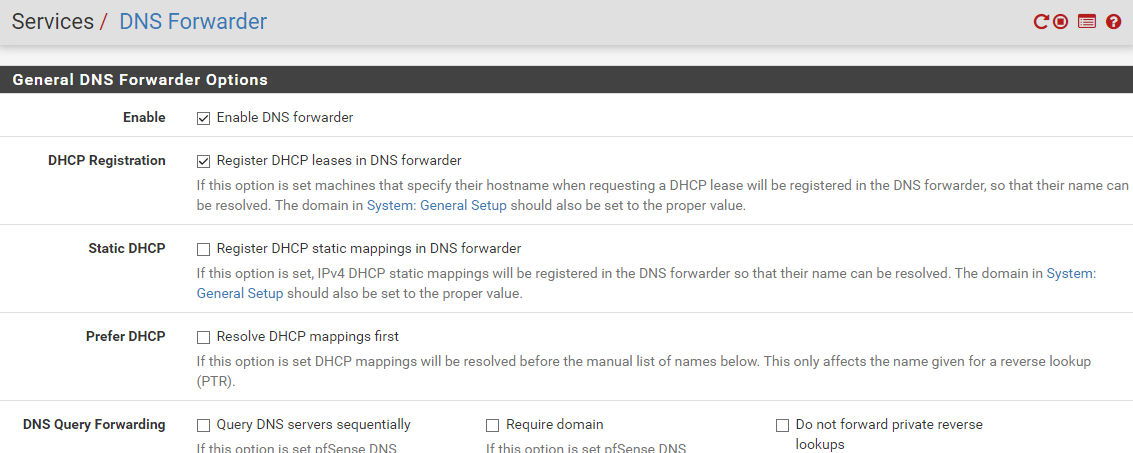Open the red help question-mark icon

1113,21
